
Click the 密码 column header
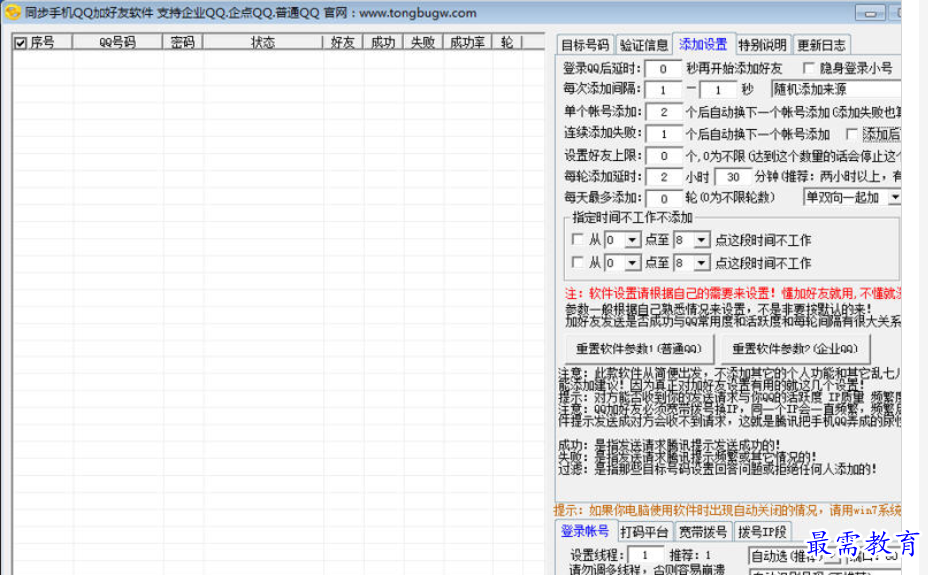coord(182,42)
